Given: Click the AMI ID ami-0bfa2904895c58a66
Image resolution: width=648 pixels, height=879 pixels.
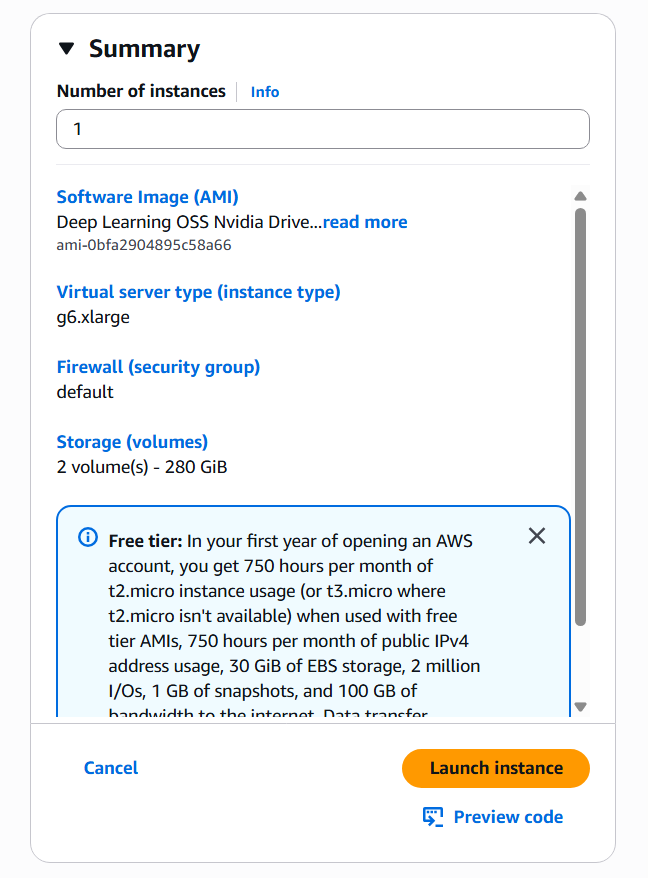Looking at the screenshot, I should click(x=144, y=245).
